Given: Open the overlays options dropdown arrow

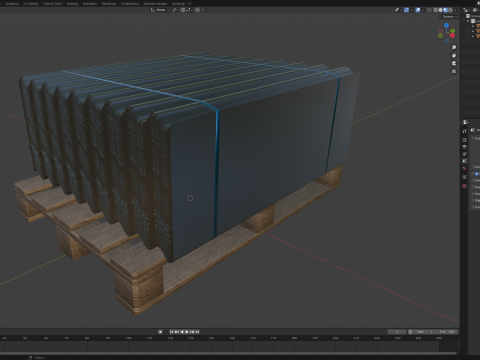Looking at the screenshot, I should (x=423, y=10).
